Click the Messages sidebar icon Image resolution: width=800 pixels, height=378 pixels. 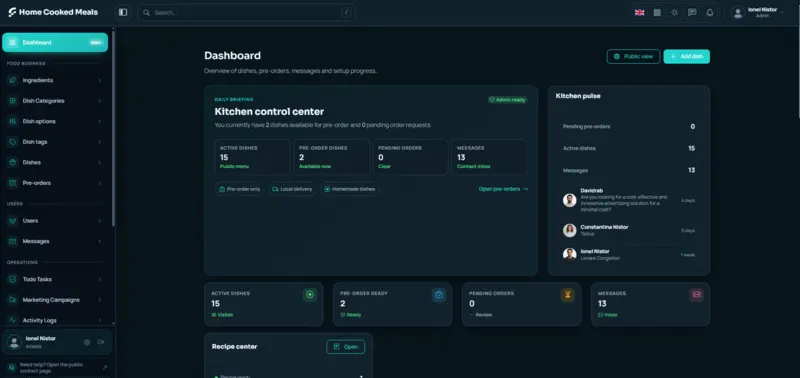[13, 241]
